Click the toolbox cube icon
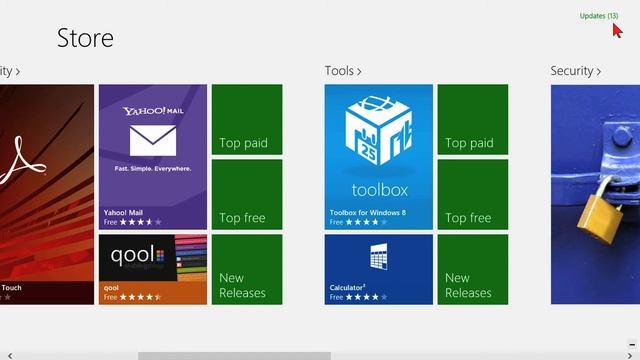Image resolution: width=640 pixels, height=360 pixels. [378, 131]
